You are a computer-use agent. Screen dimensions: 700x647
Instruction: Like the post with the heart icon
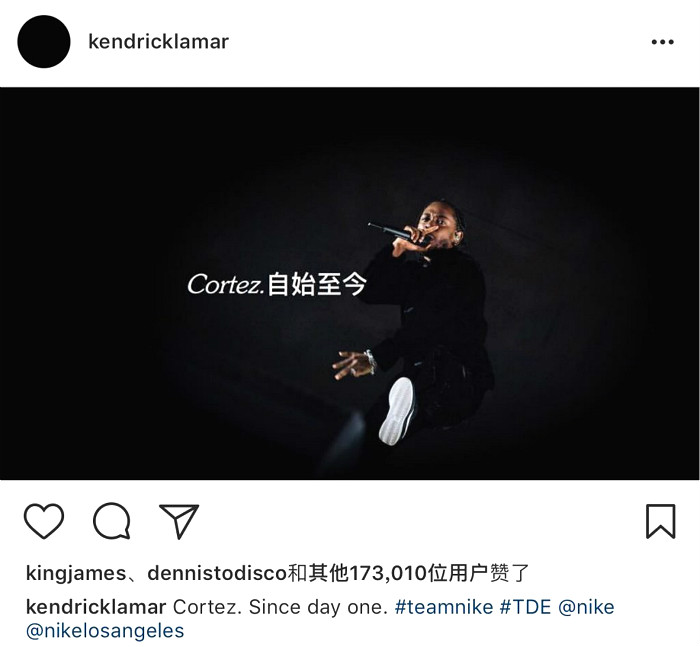tap(44, 521)
